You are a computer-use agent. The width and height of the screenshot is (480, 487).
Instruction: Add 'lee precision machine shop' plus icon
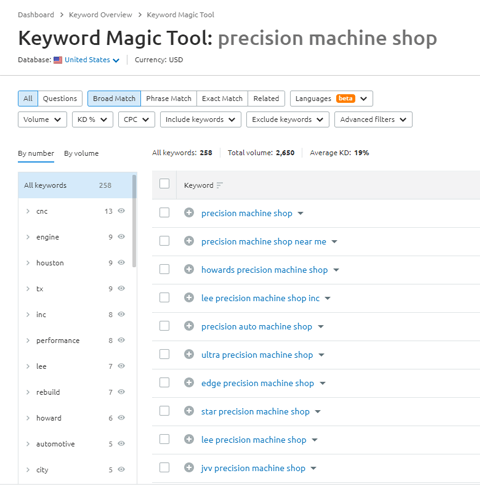[x=189, y=439]
